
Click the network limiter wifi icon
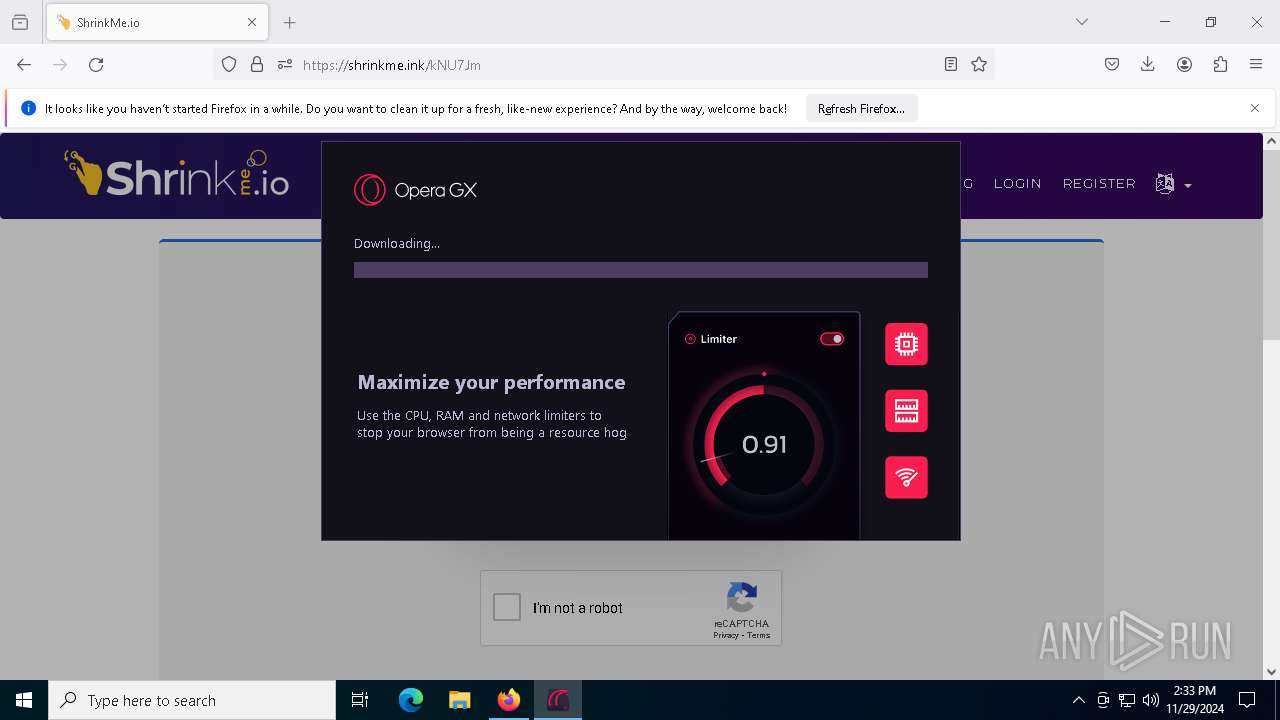(906, 477)
